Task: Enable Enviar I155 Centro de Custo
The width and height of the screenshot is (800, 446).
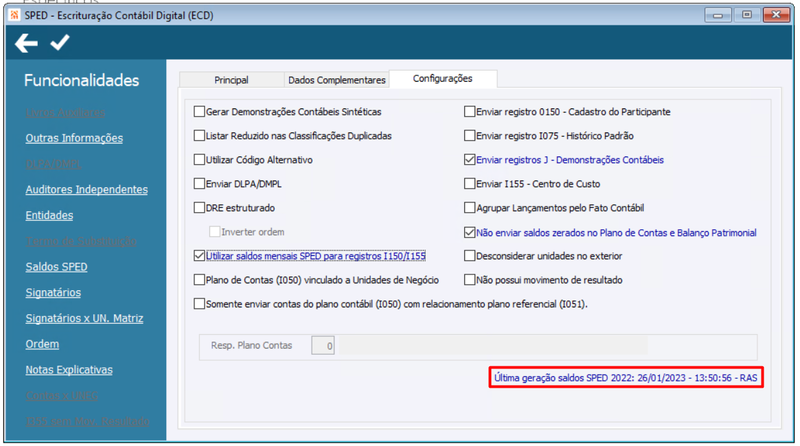Action: point(469,184)
